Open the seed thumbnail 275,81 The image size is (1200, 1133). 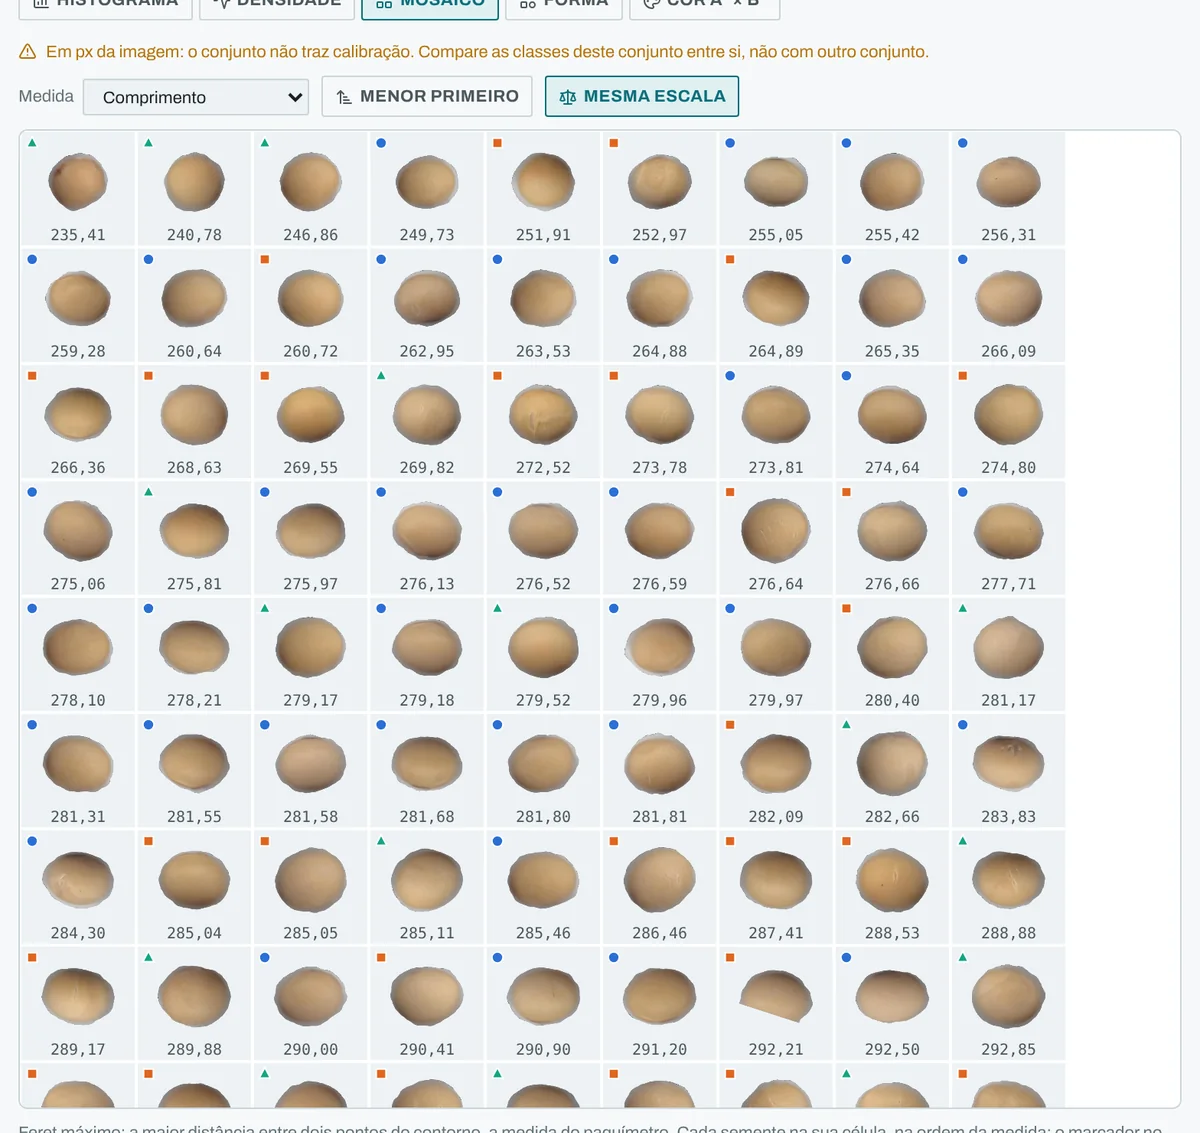(194, 538)
